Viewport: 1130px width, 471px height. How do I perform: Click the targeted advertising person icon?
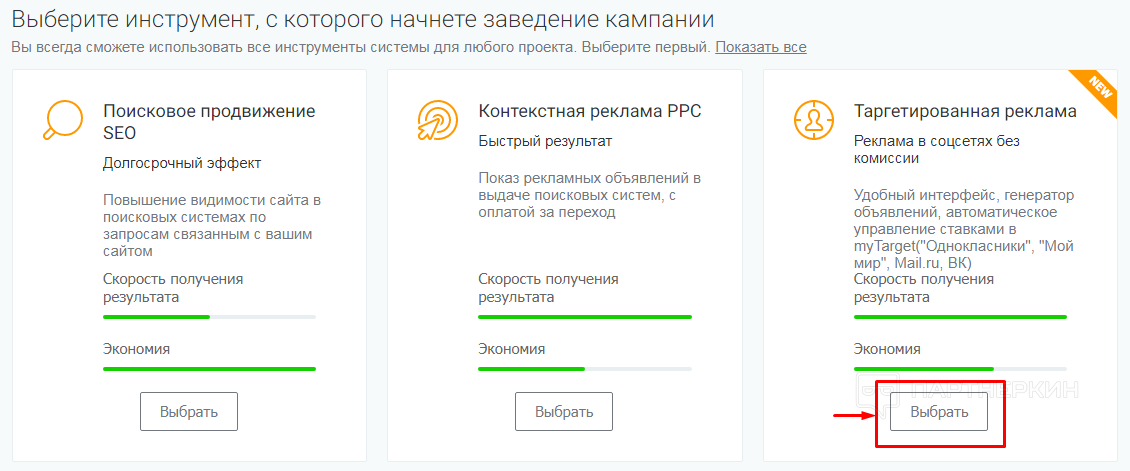coord(812,119)
